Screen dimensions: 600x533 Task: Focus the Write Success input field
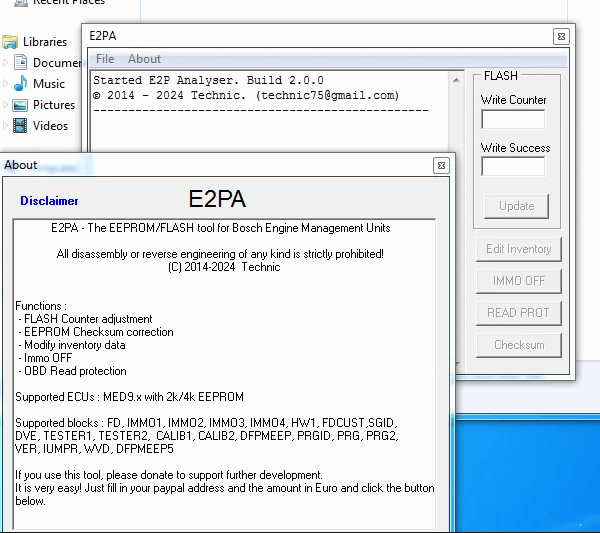coord(513,167)
